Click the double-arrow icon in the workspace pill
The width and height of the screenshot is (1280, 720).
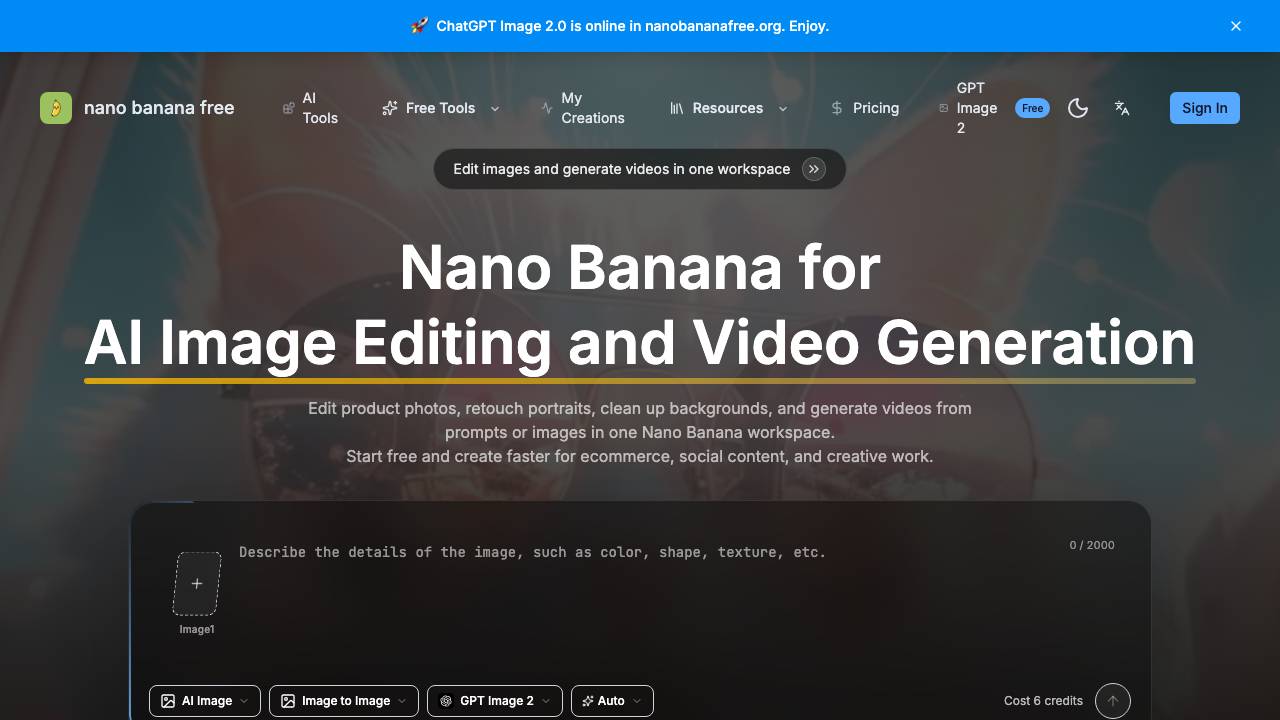[x=814, y=169]
